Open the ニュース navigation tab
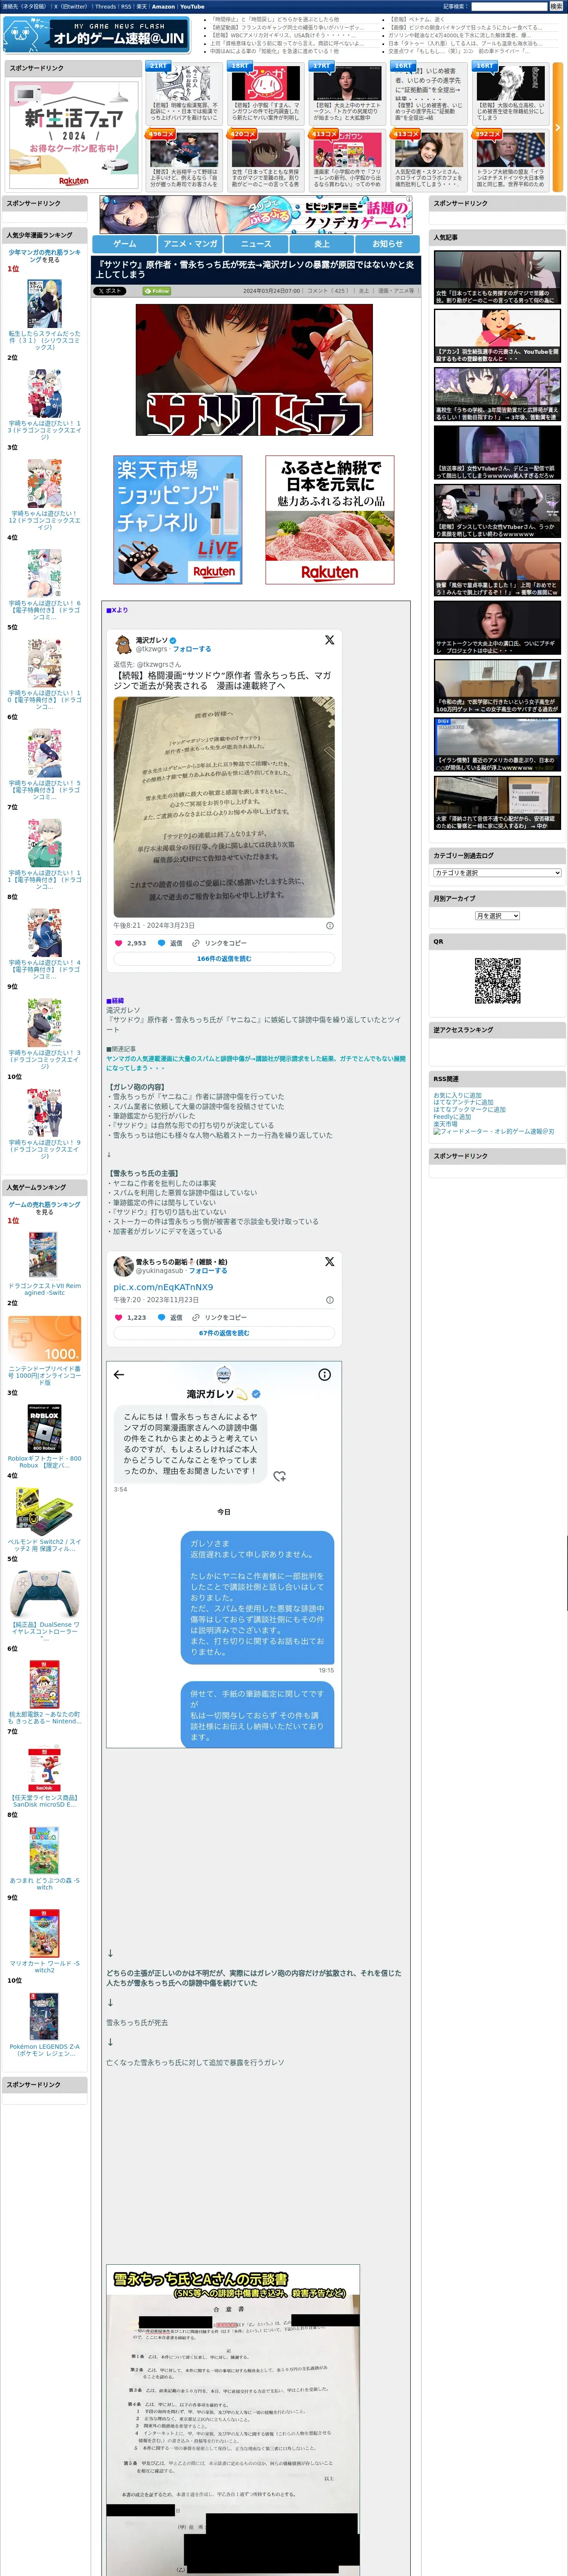 pyautogui.click(x=256, y=244)
